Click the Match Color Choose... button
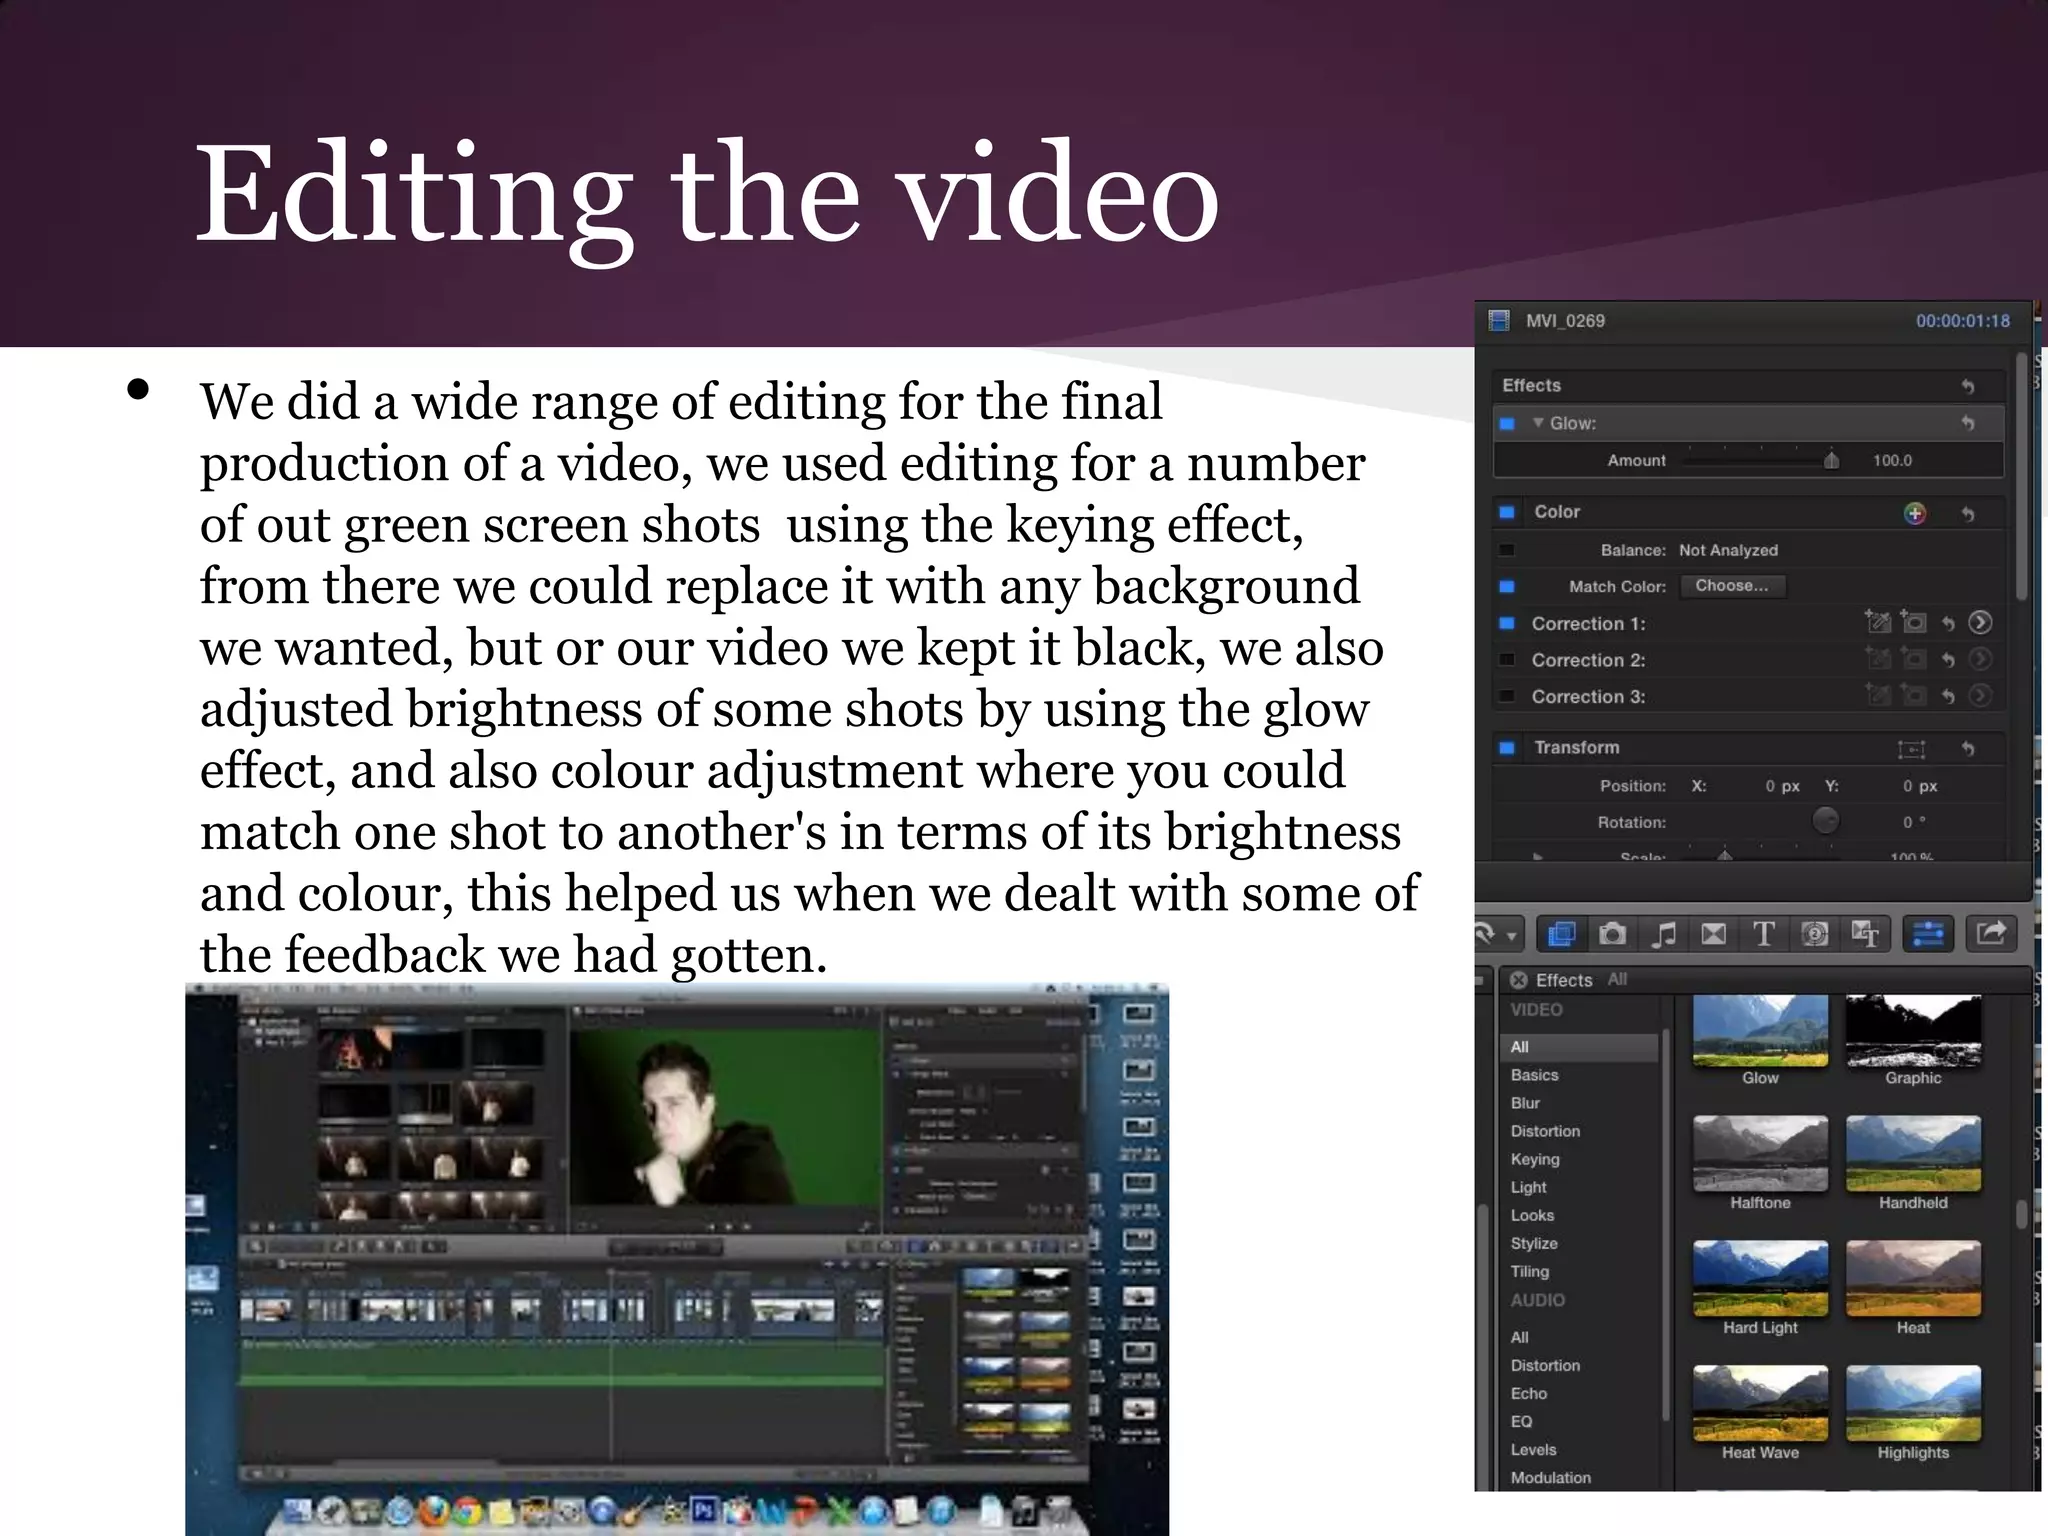 (x=1732, y=586)
